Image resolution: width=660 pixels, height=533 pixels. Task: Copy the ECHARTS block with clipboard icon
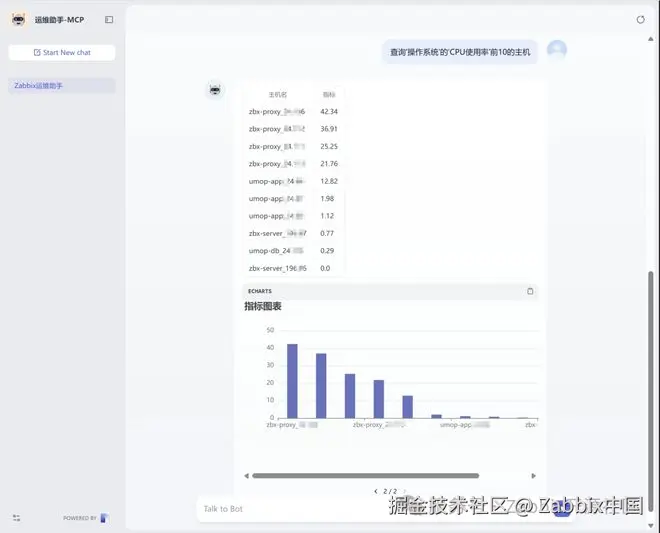[530, 291]
